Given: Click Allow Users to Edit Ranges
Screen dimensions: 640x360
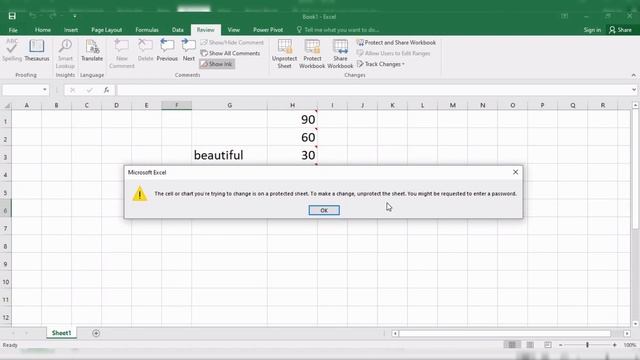Looking at the screenshot, I should [x=393, y=53].
